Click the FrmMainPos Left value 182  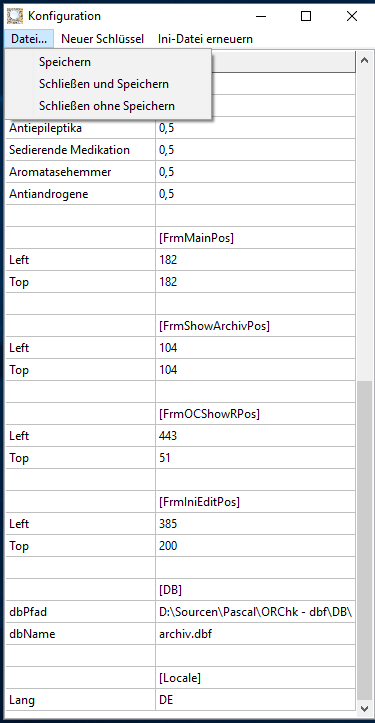(x=256, y=260)
